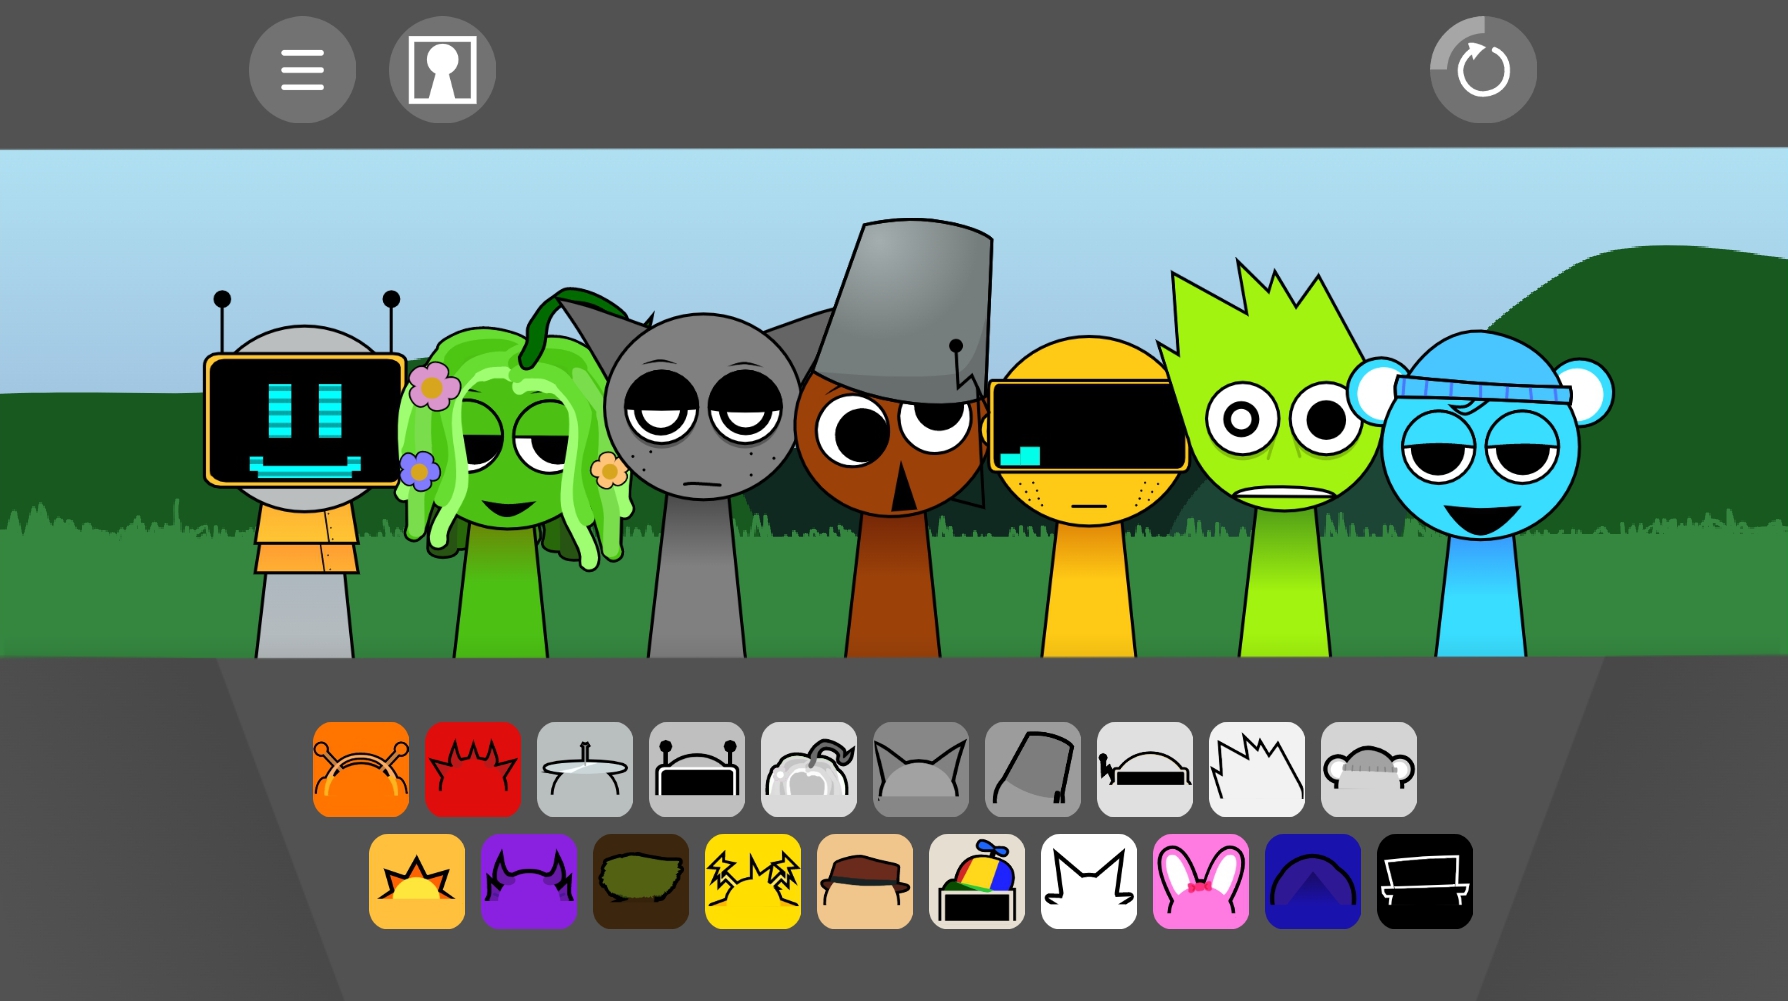1788x1001 pixels.
Task: Choose the brown bushy hair icon
Action: click(x=641, y=881)
